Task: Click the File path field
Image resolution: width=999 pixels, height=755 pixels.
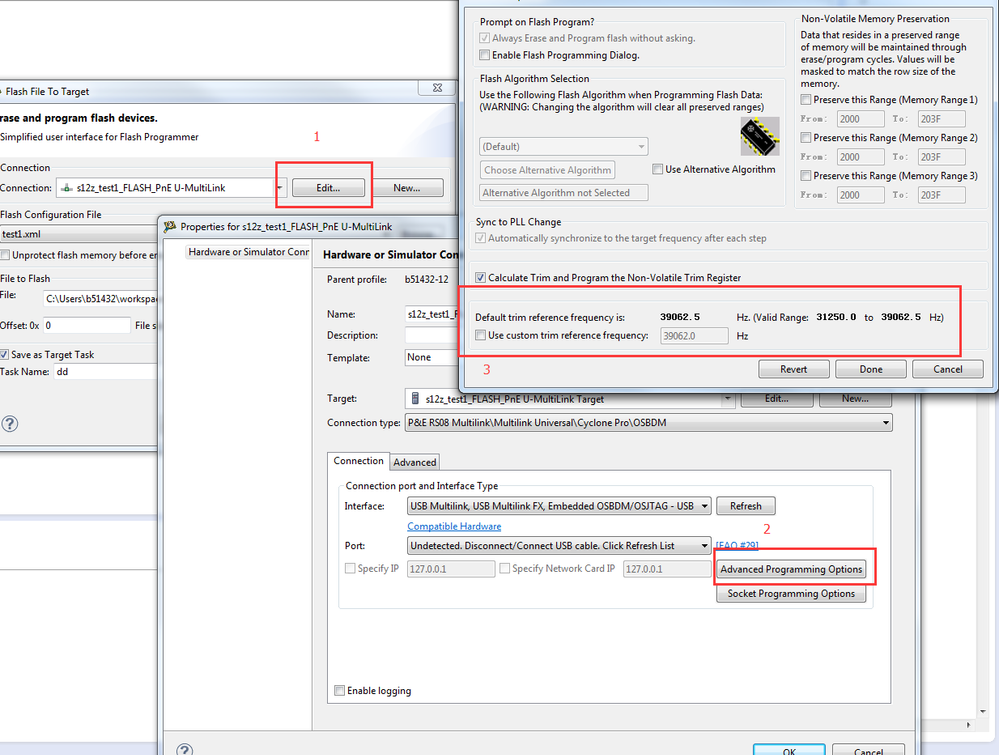Action: coord(101,298)
